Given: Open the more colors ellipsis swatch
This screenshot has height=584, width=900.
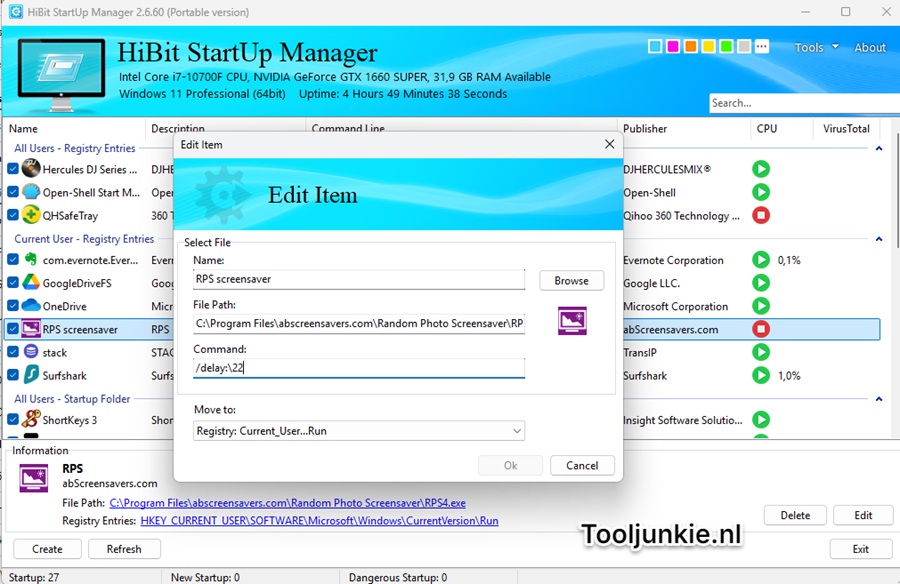Looking at the screenshot, I should pos(762,47).
